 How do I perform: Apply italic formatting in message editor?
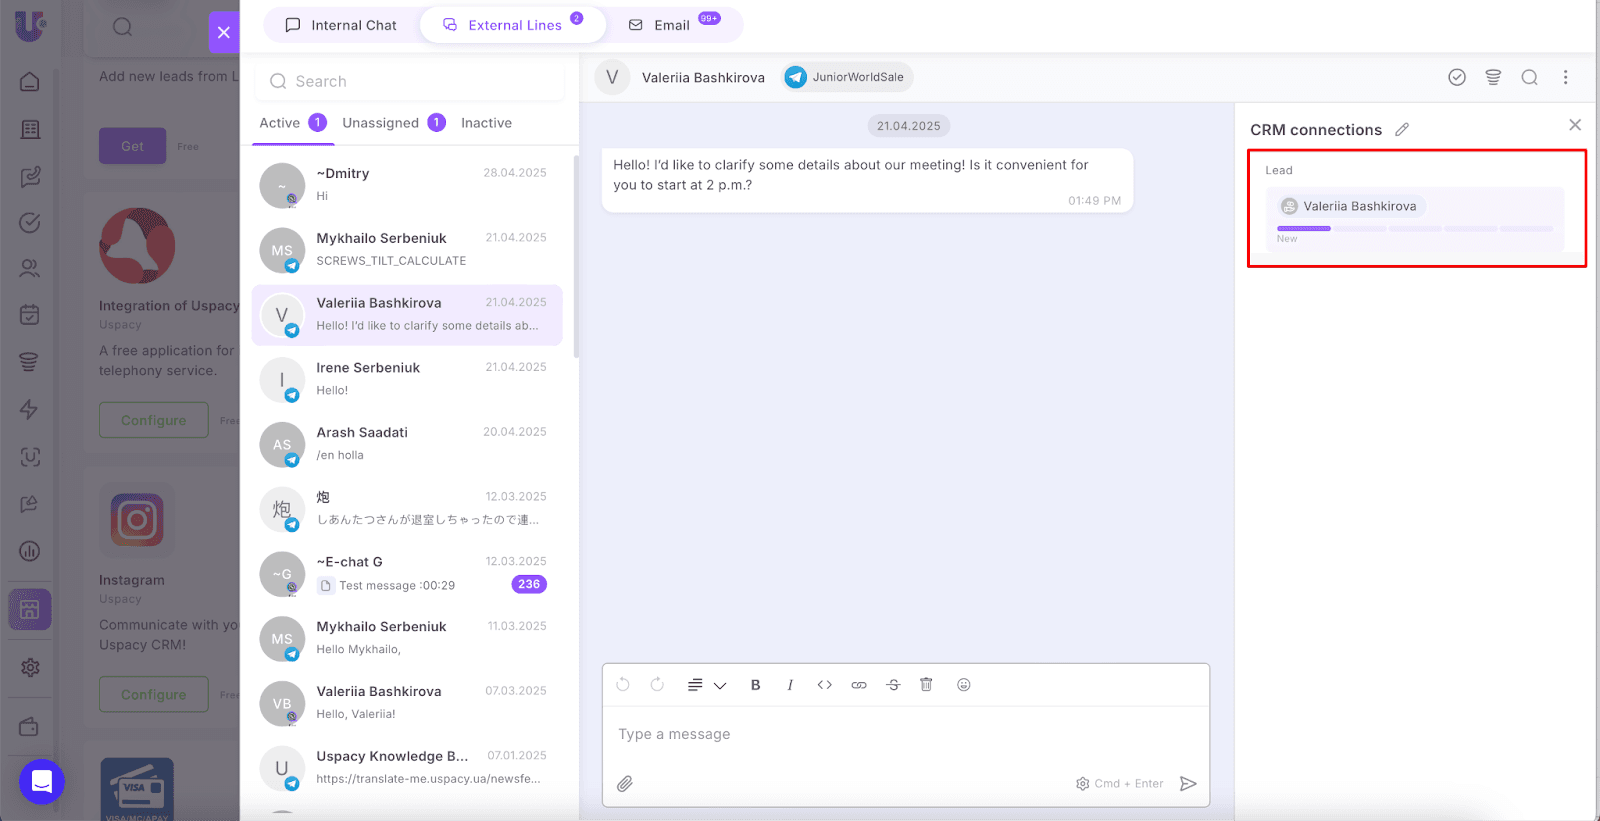tap(790, 685)
